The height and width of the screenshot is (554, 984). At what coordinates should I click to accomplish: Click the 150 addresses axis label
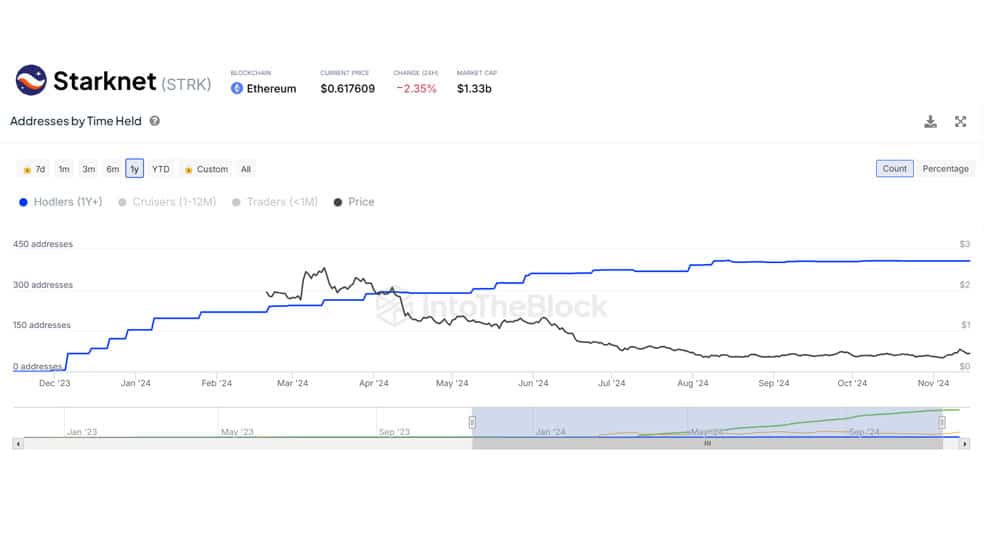(x=41, y=325)
